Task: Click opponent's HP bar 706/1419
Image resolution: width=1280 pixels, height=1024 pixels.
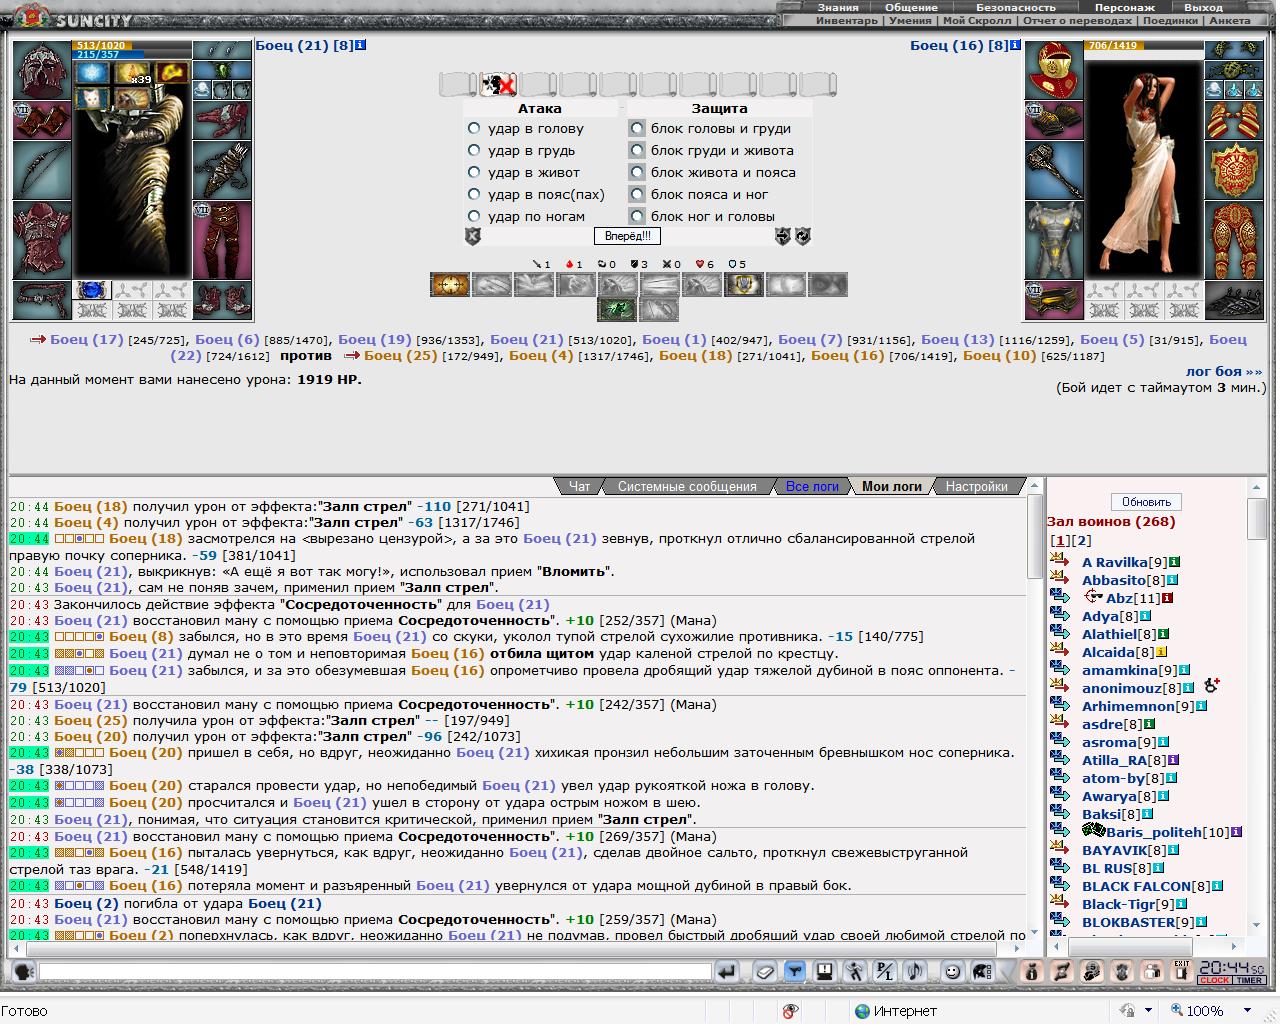Action: coord(1144,45)
